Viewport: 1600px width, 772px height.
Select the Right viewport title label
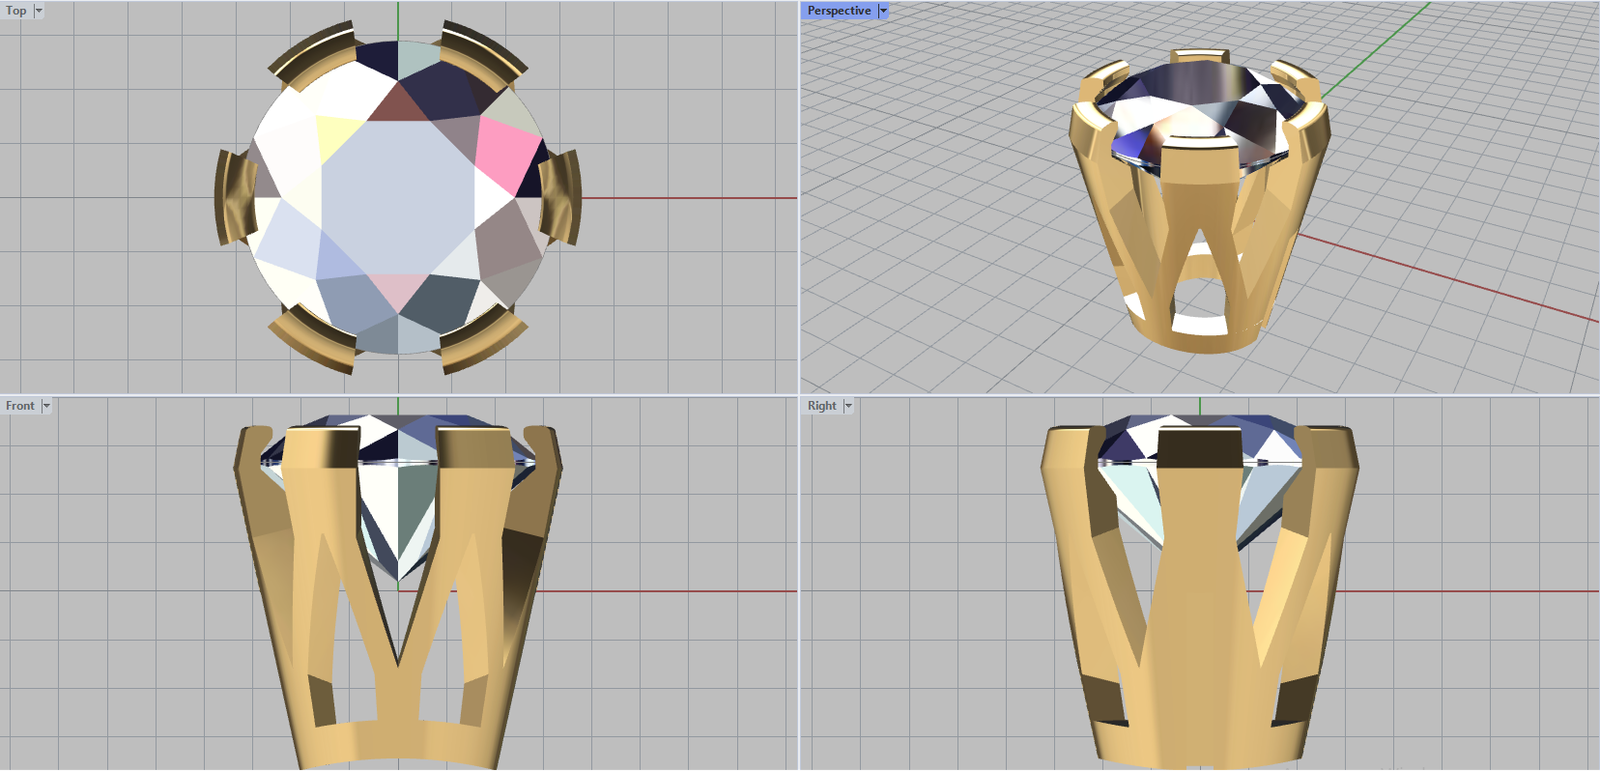[821, 406]
